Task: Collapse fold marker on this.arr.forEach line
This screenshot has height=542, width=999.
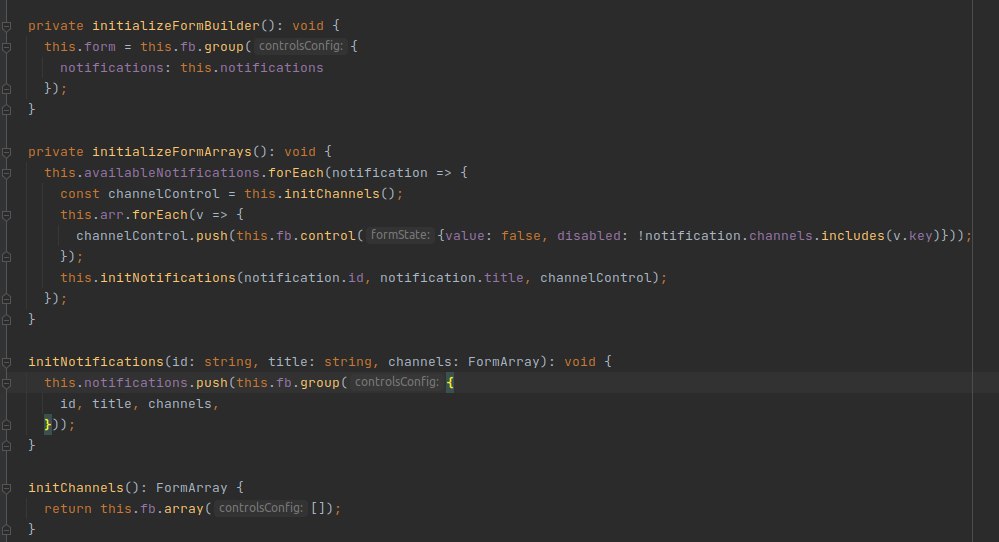Action: pos(6,215)
